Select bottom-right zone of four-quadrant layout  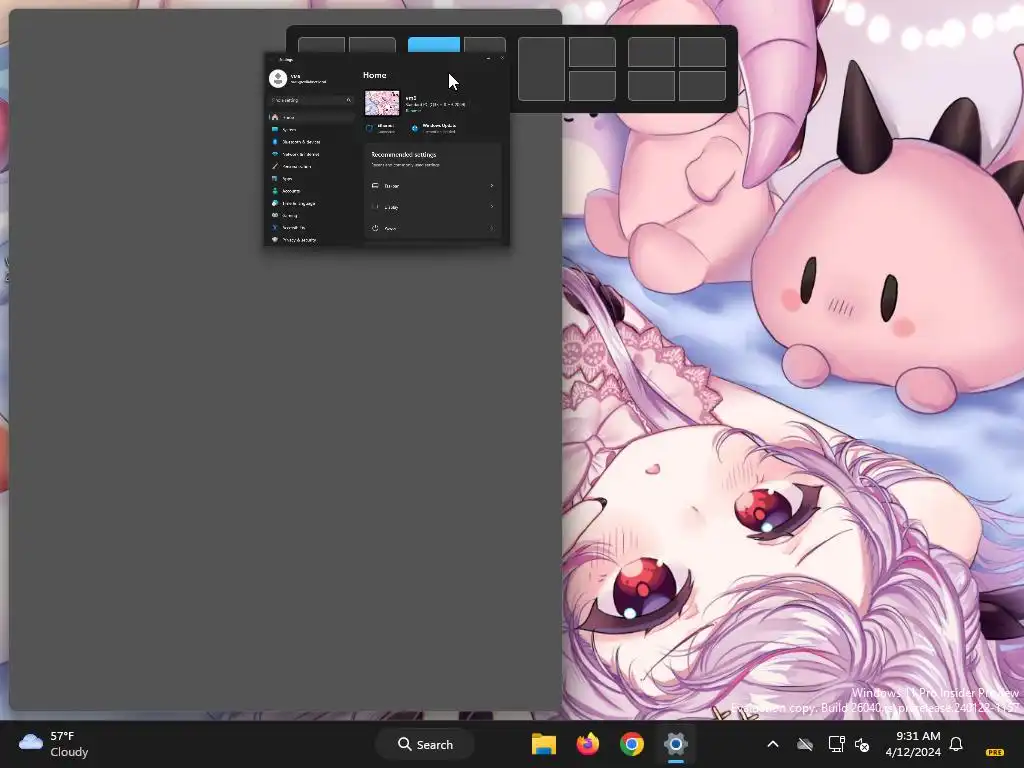(702, 86)
